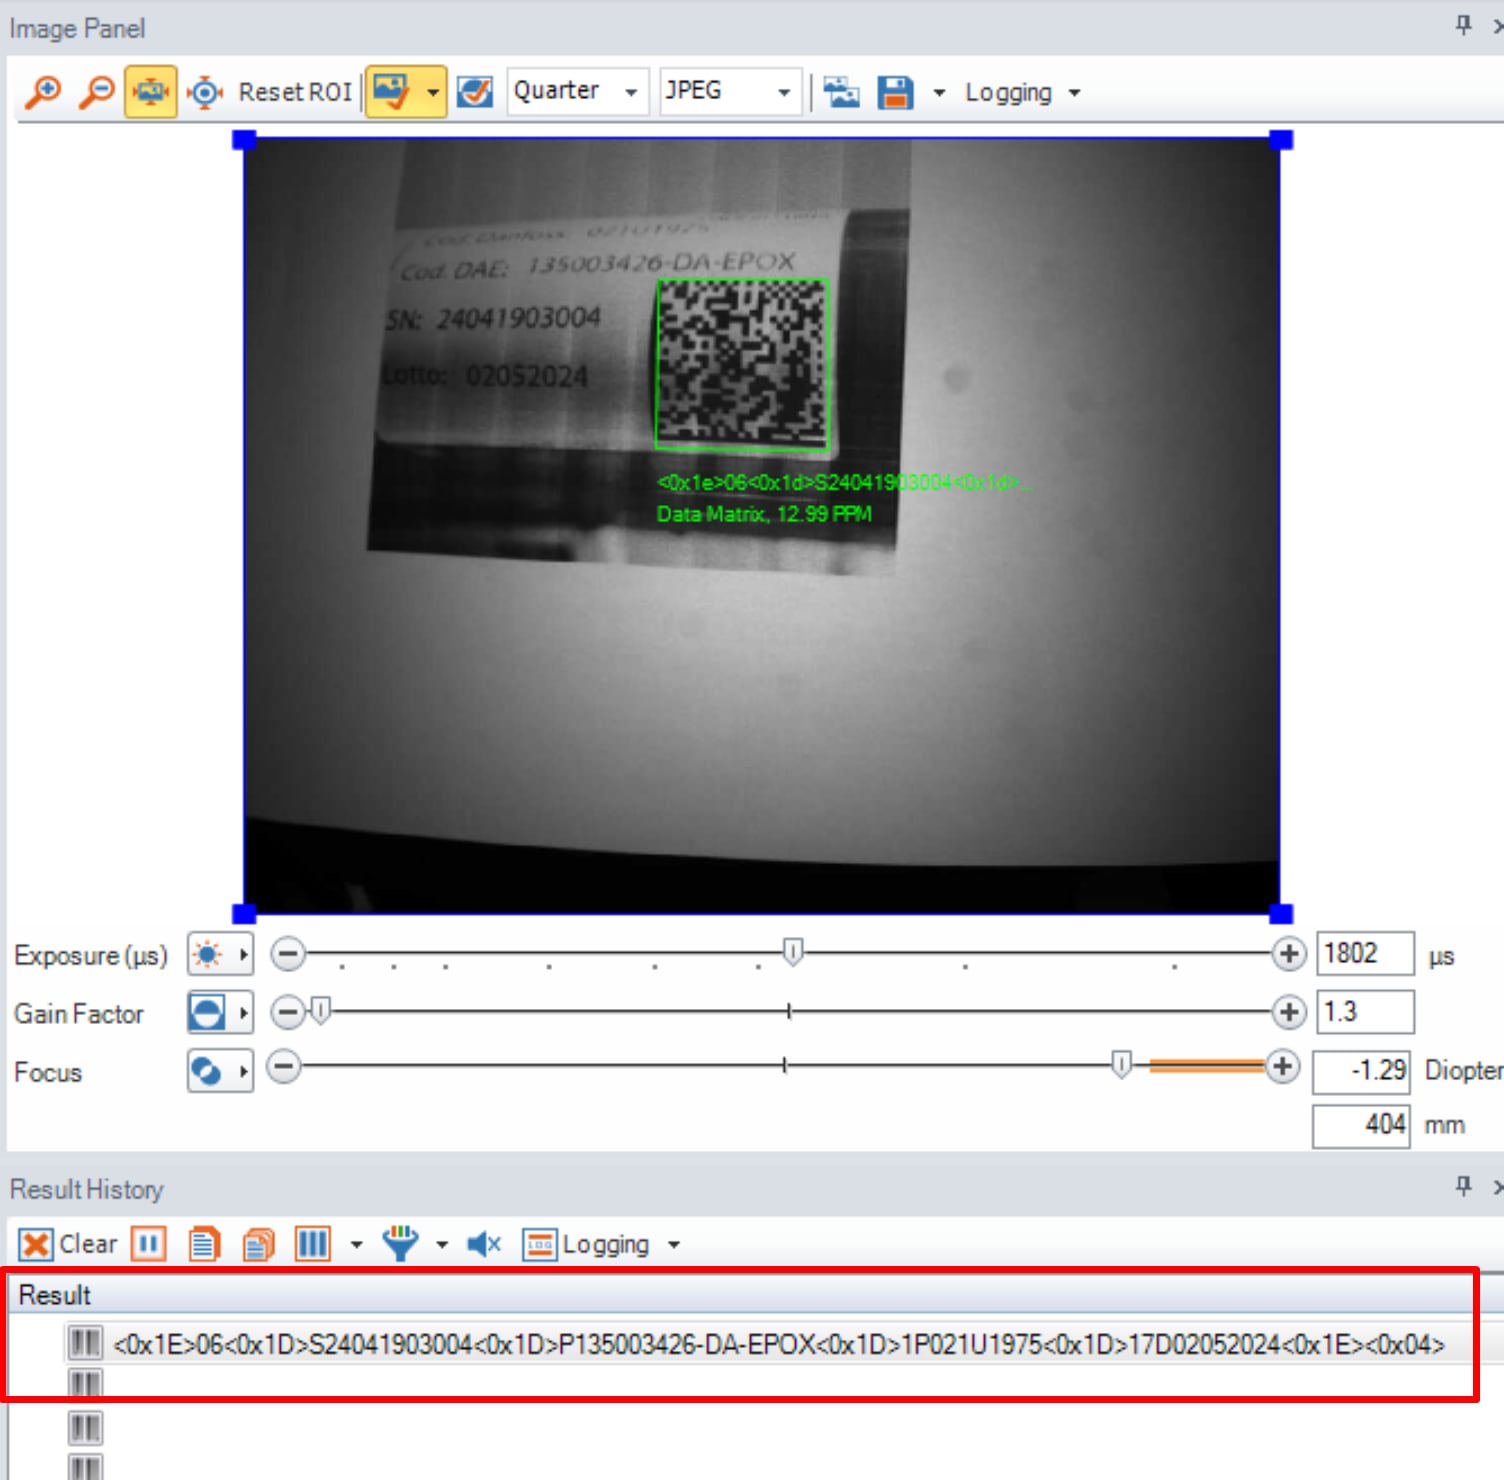Viewport: 1504px width, 1480px height.
Task: Click the Focus Diopter value field
Action: point(1361,1071)
